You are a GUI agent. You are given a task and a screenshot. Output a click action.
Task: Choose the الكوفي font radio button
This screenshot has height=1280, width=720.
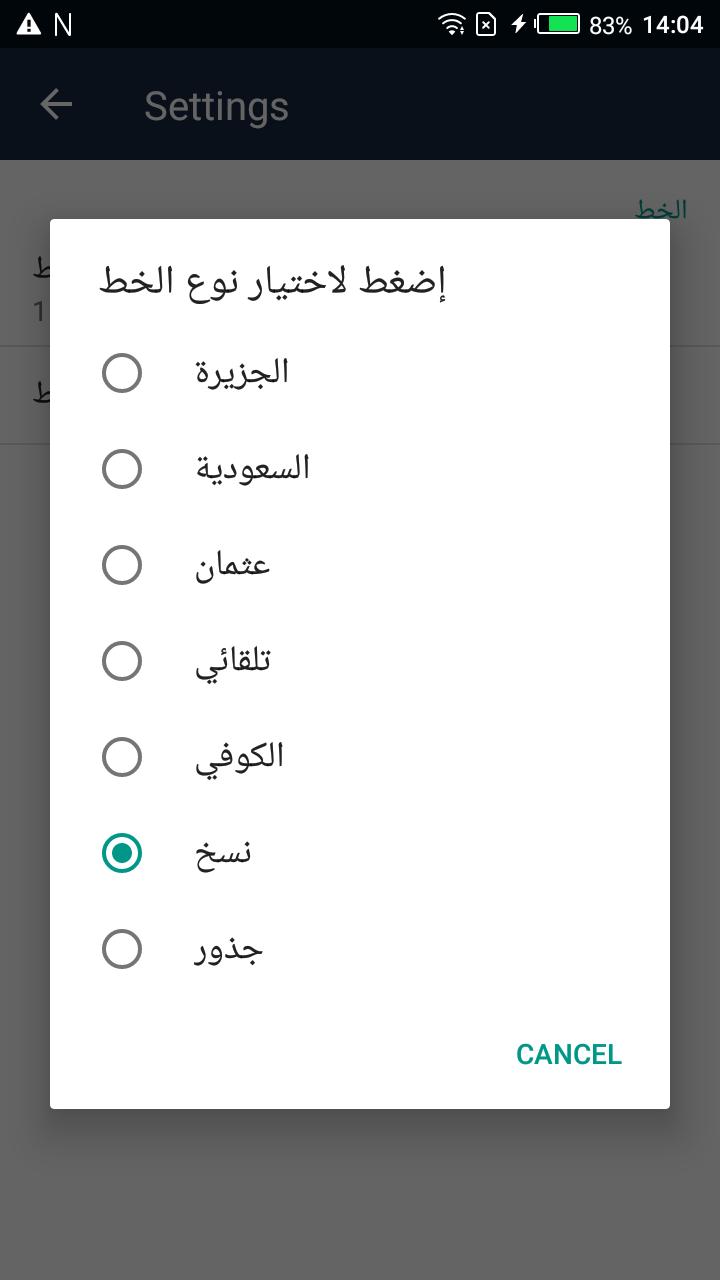[x=122, y=757]
